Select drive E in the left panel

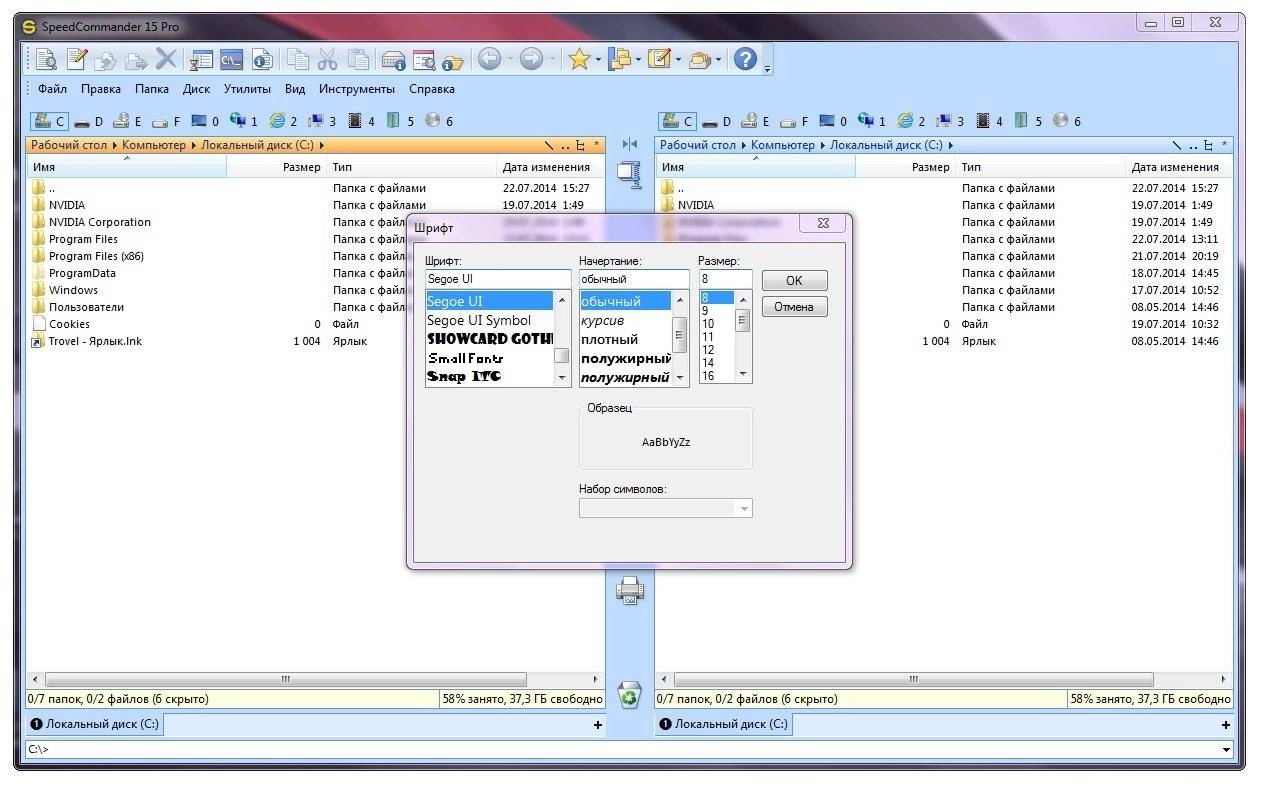point(126,121)
